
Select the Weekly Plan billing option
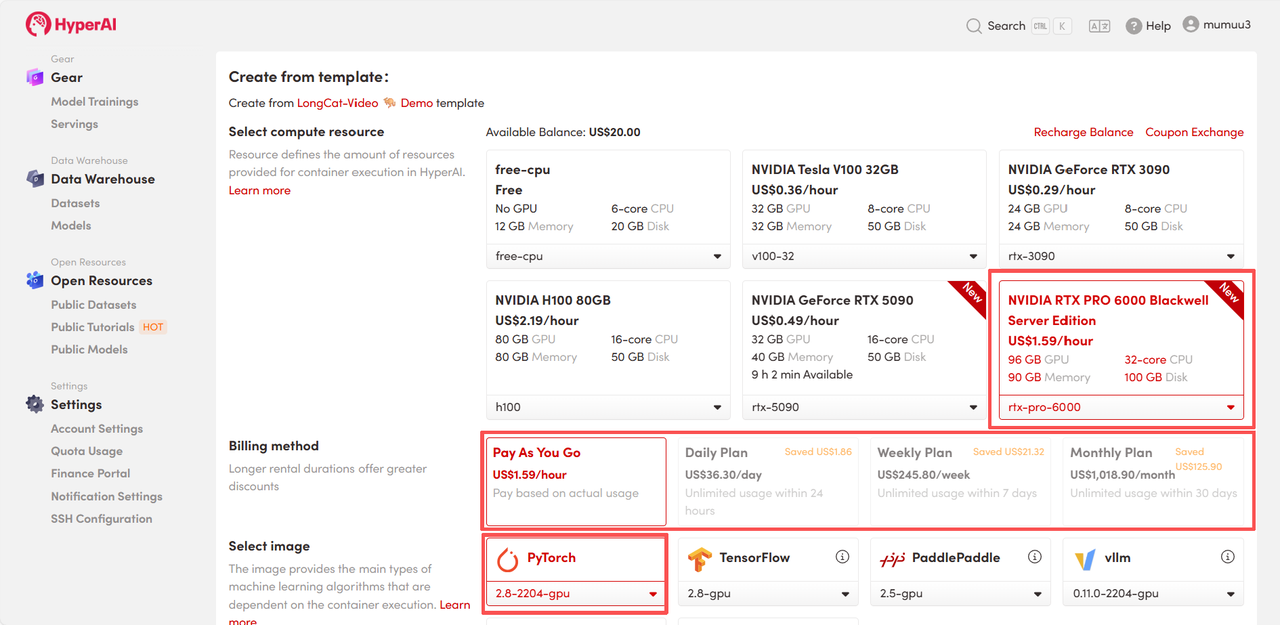pos(960,481)
